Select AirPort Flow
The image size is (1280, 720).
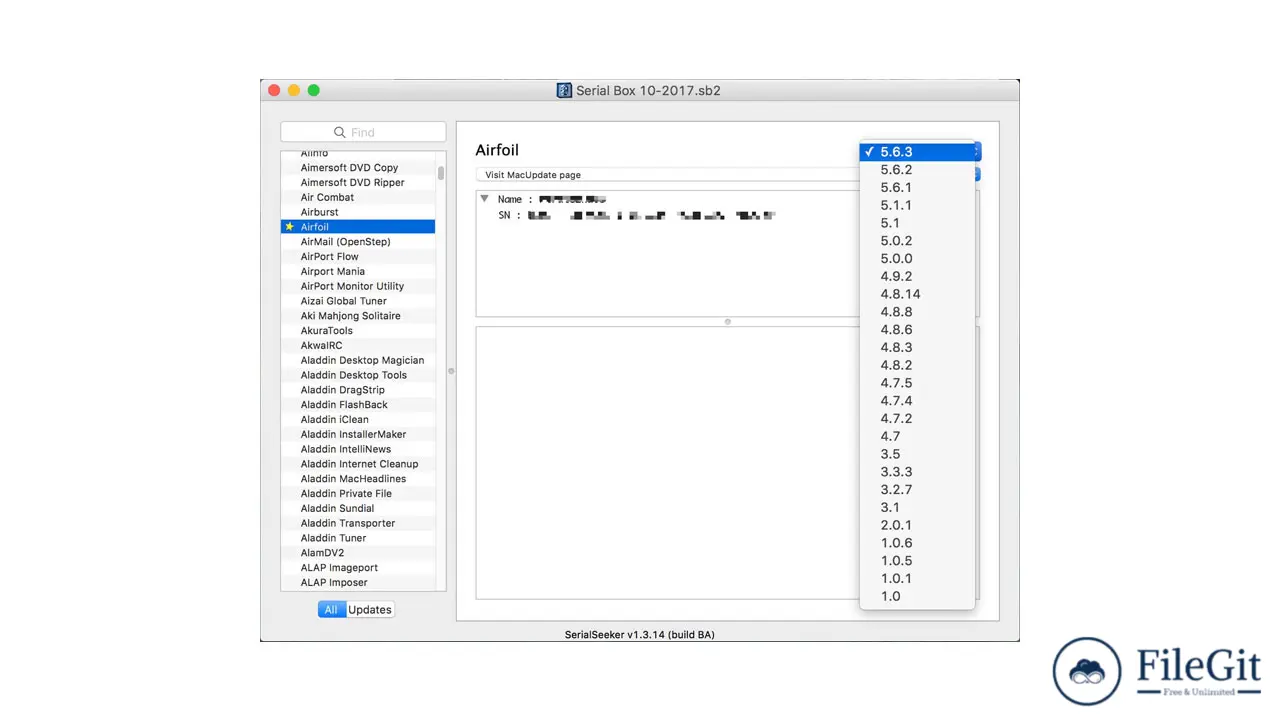[358, 256]
